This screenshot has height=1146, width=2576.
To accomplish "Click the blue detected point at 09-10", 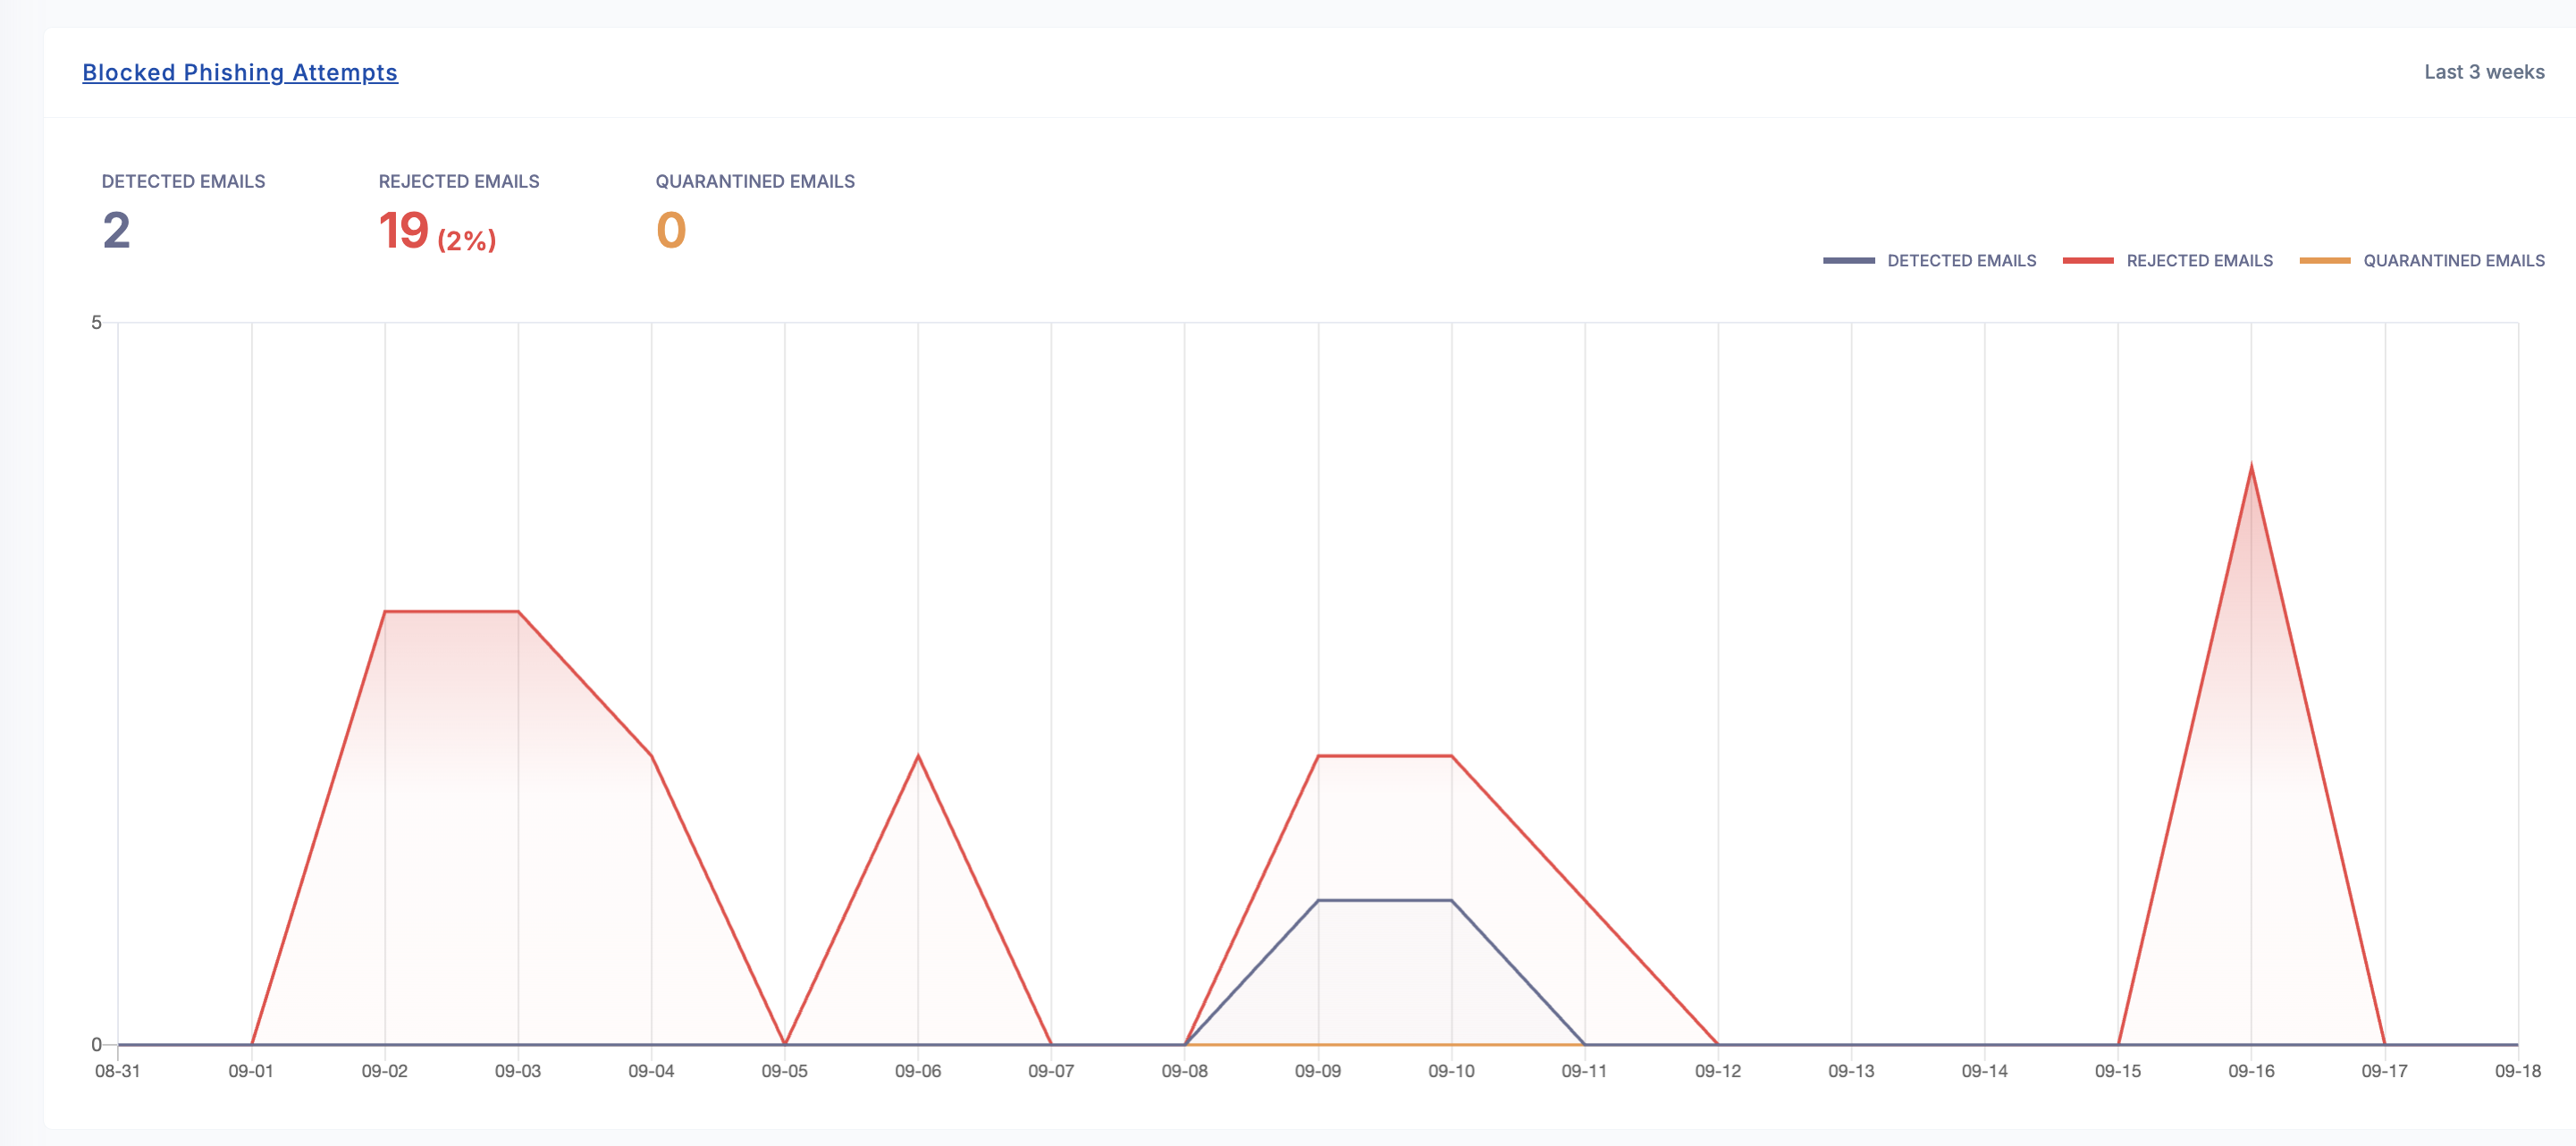I will click(x=1451, y=900).
